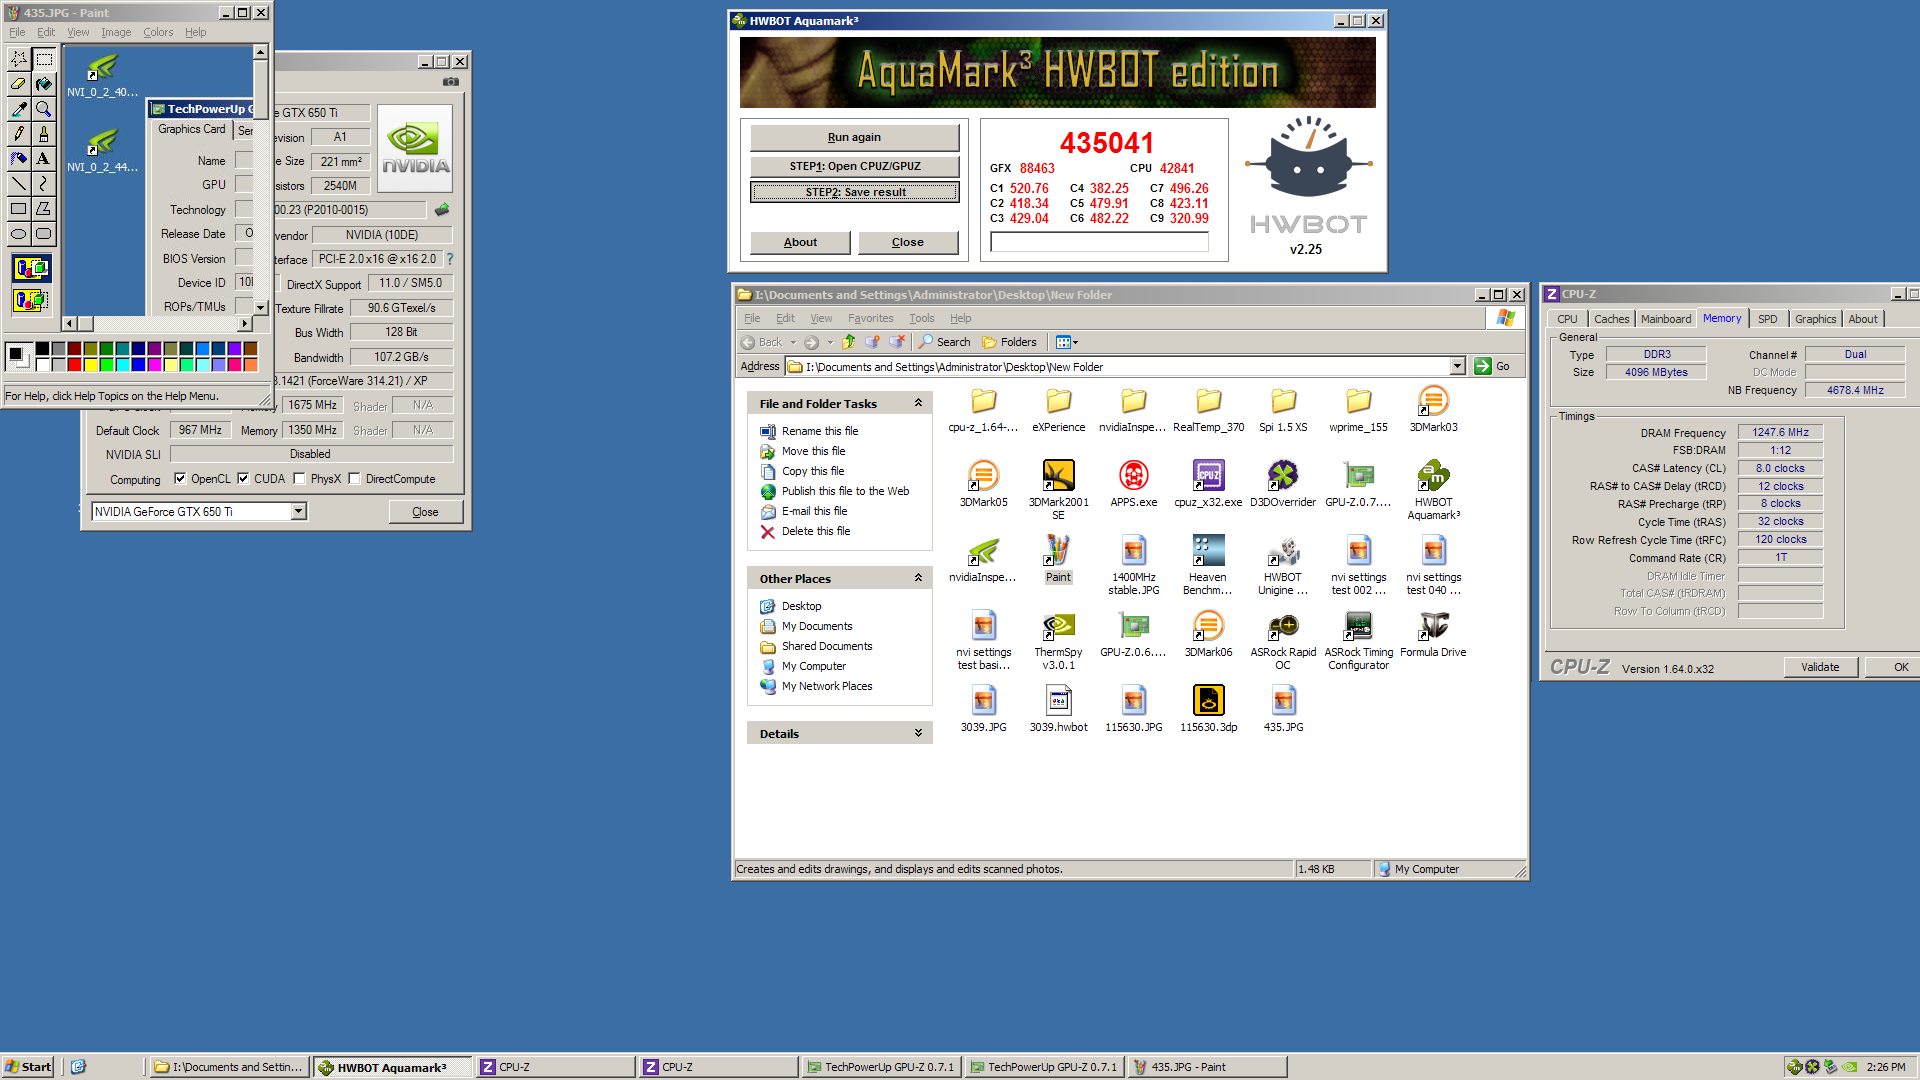Open the Explorer address bar dropdown
This screenshot has height=1080, width=1920.
coord(1458,367)
